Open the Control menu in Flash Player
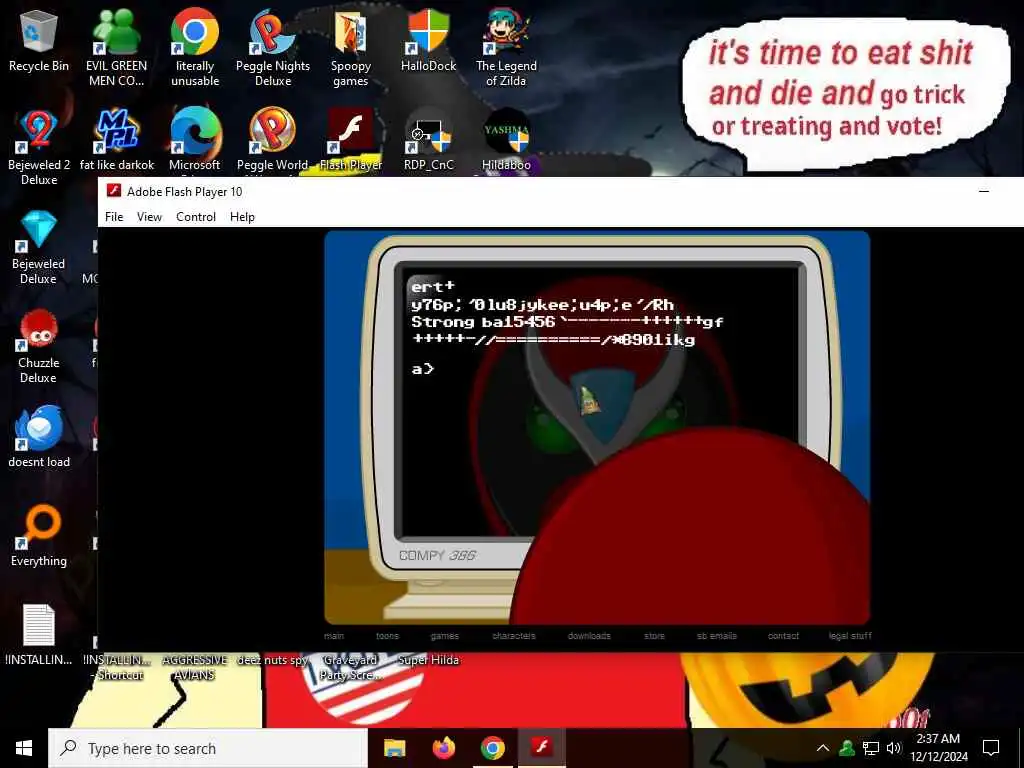Viewport: 1024px width, 768px height. (x=196, y=217)
